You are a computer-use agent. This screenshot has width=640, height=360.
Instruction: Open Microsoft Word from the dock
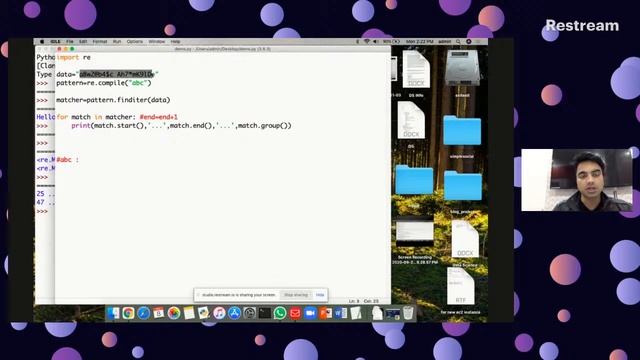tap(340, 313)
